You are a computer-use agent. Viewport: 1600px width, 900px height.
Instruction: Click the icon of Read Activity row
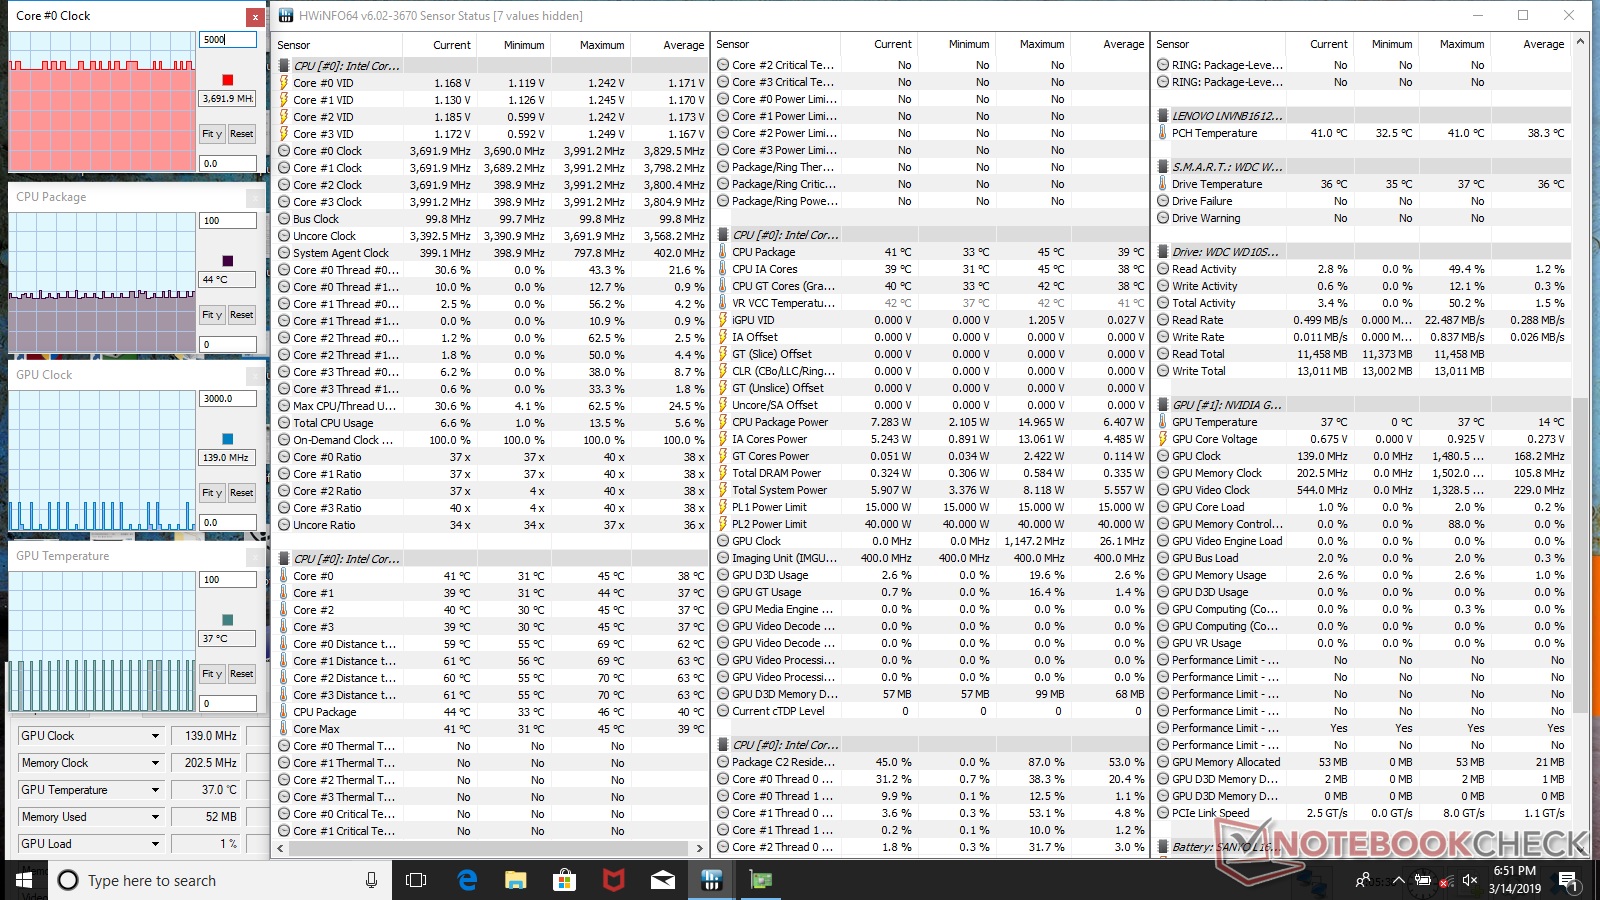[x=1163, y=269]
